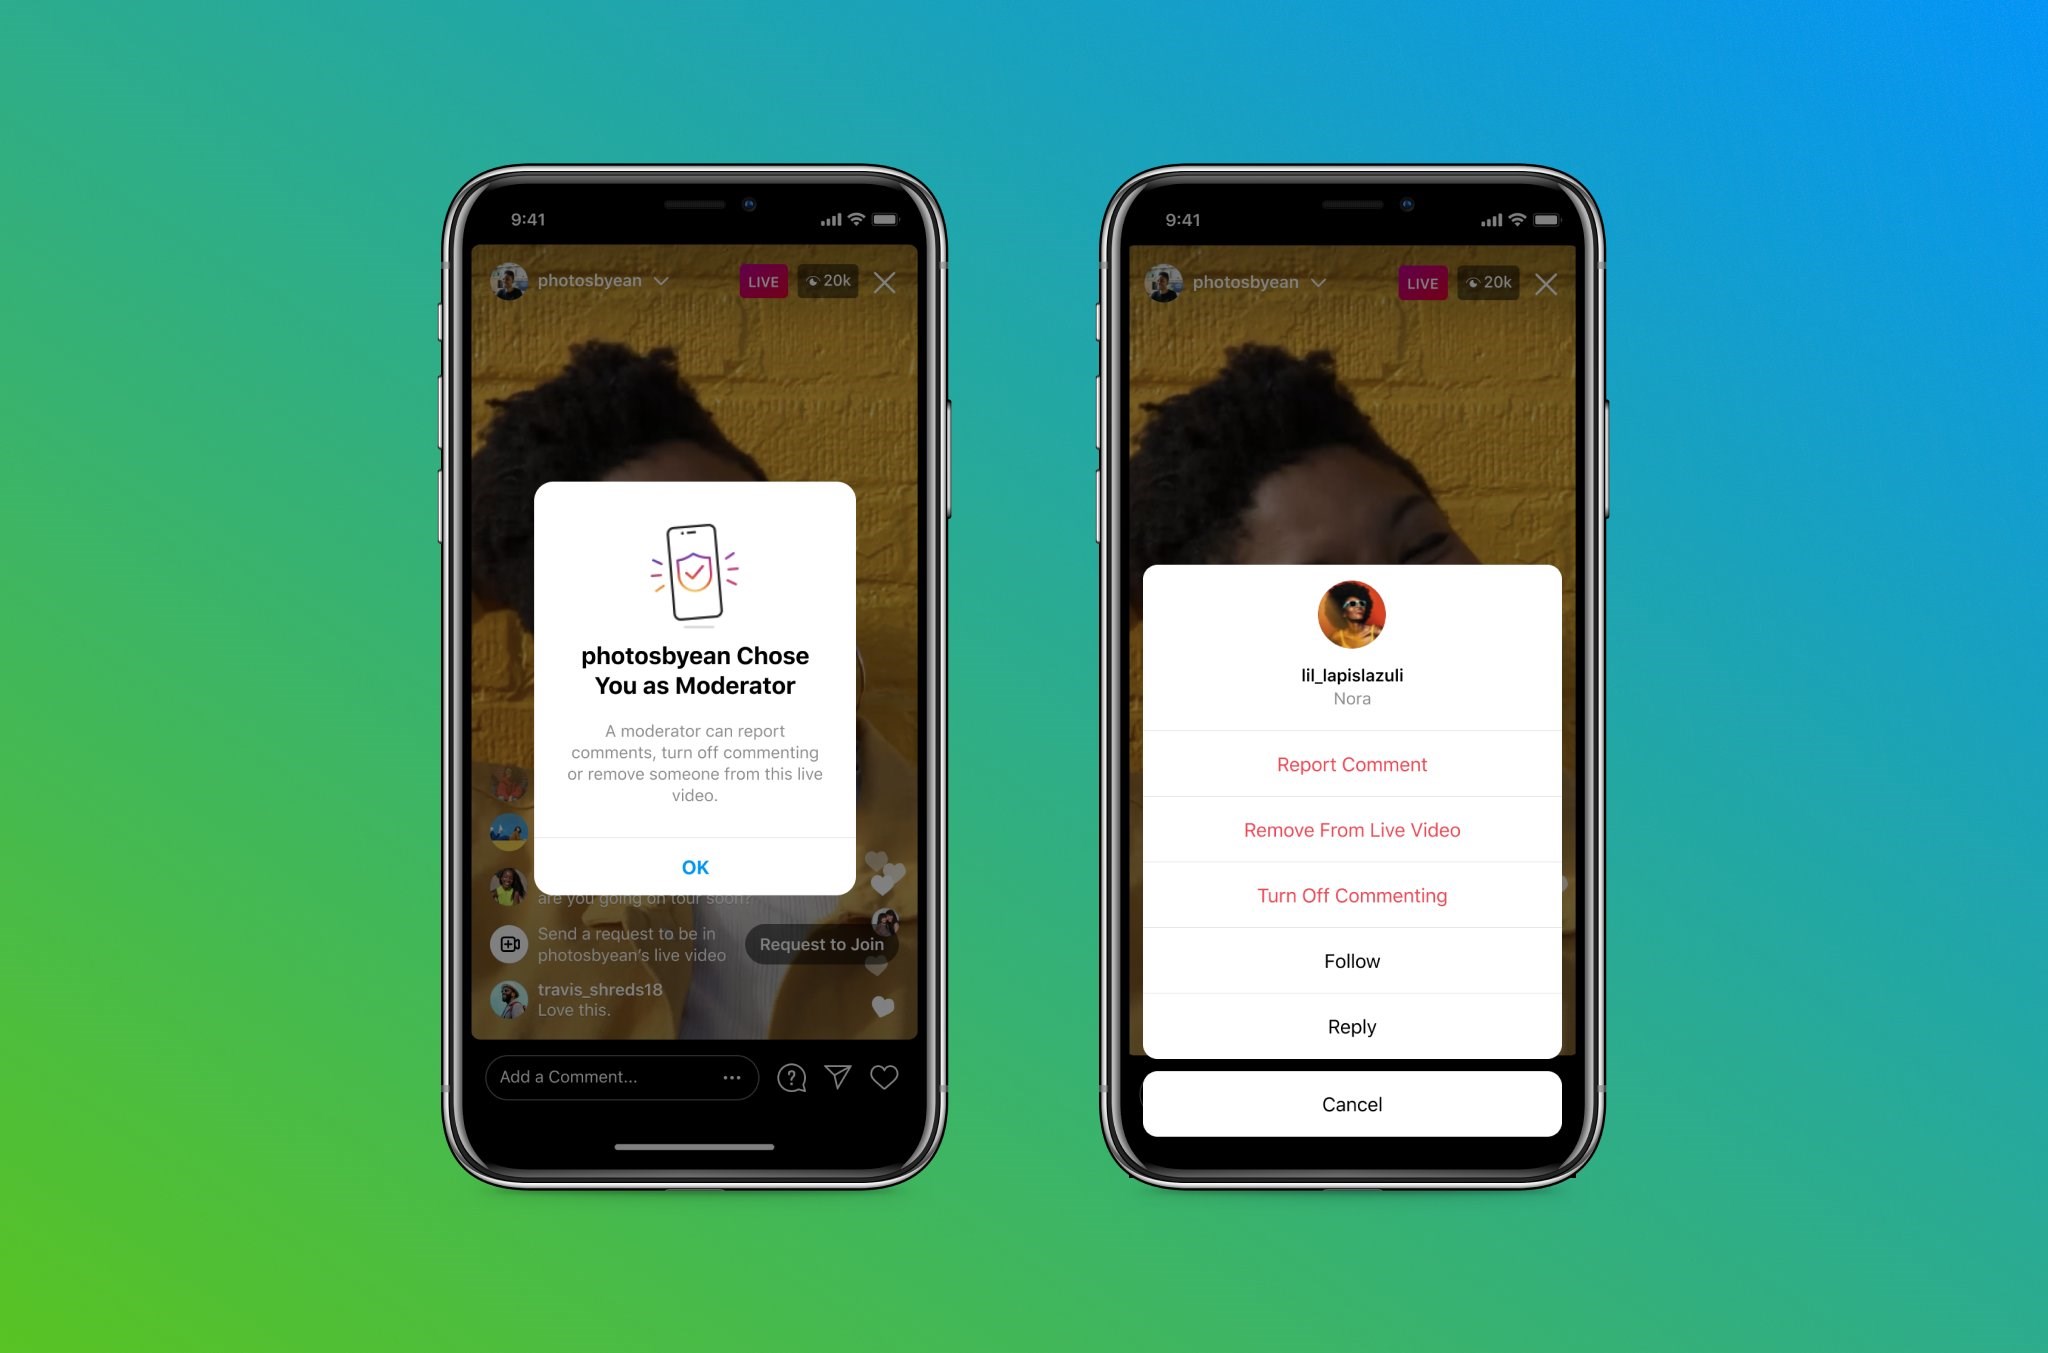Tap Cancel to dismiss action sheet
2048x1353 pixels.
(1351, 1102)
